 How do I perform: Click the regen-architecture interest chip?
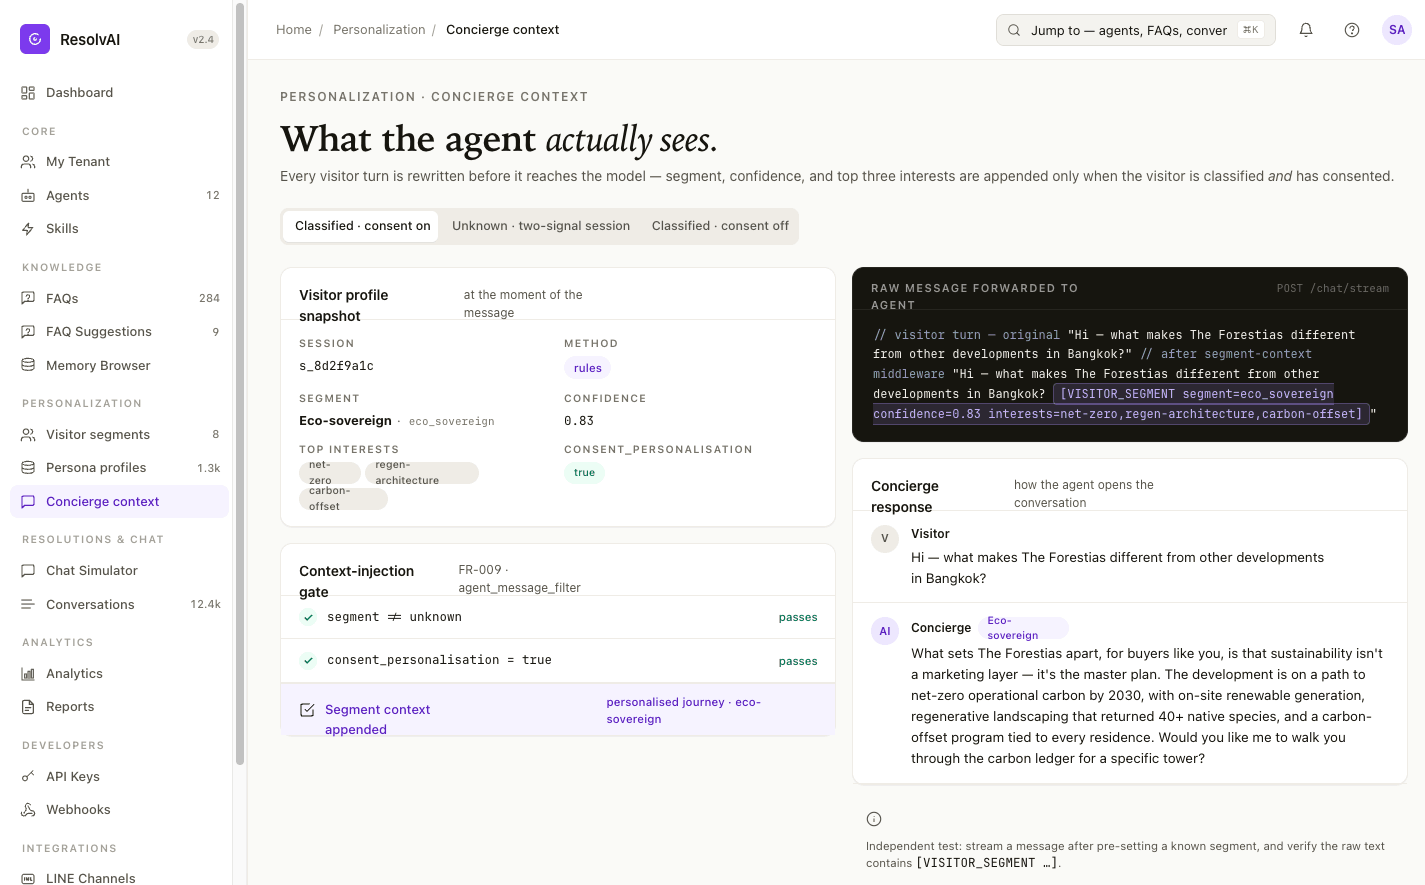[422, 473]
